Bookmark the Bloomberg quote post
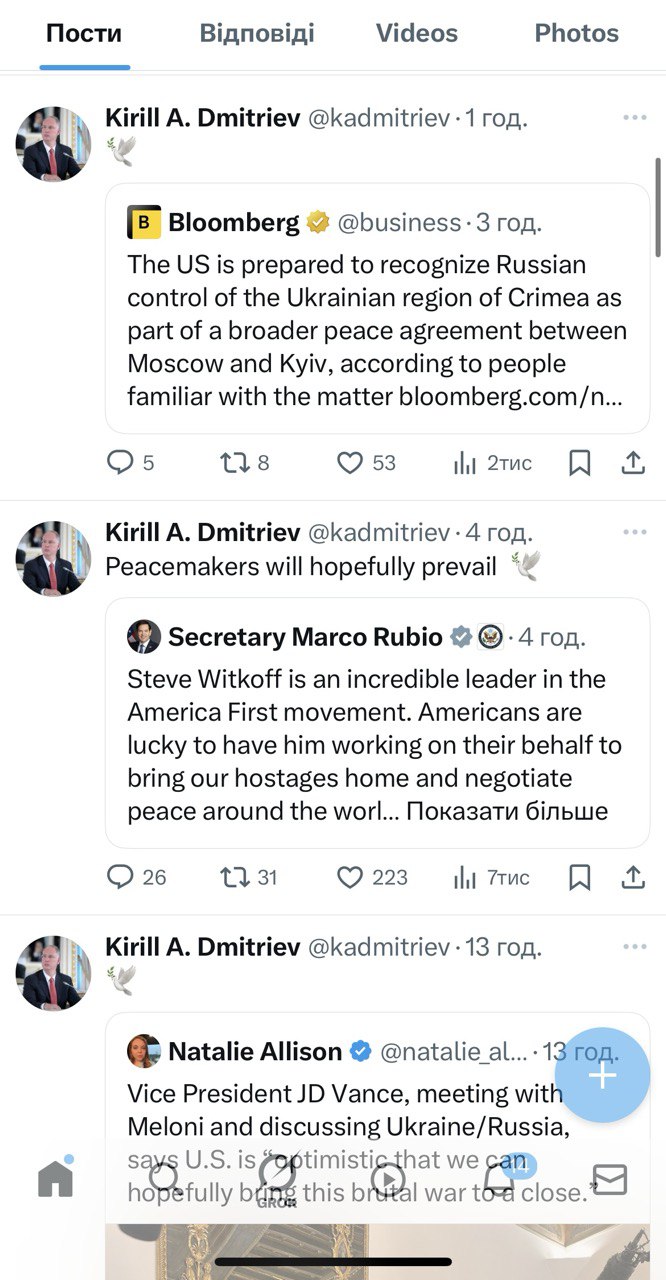The image size is (666, 1280). pyautogui.click(x=579, y=463)
